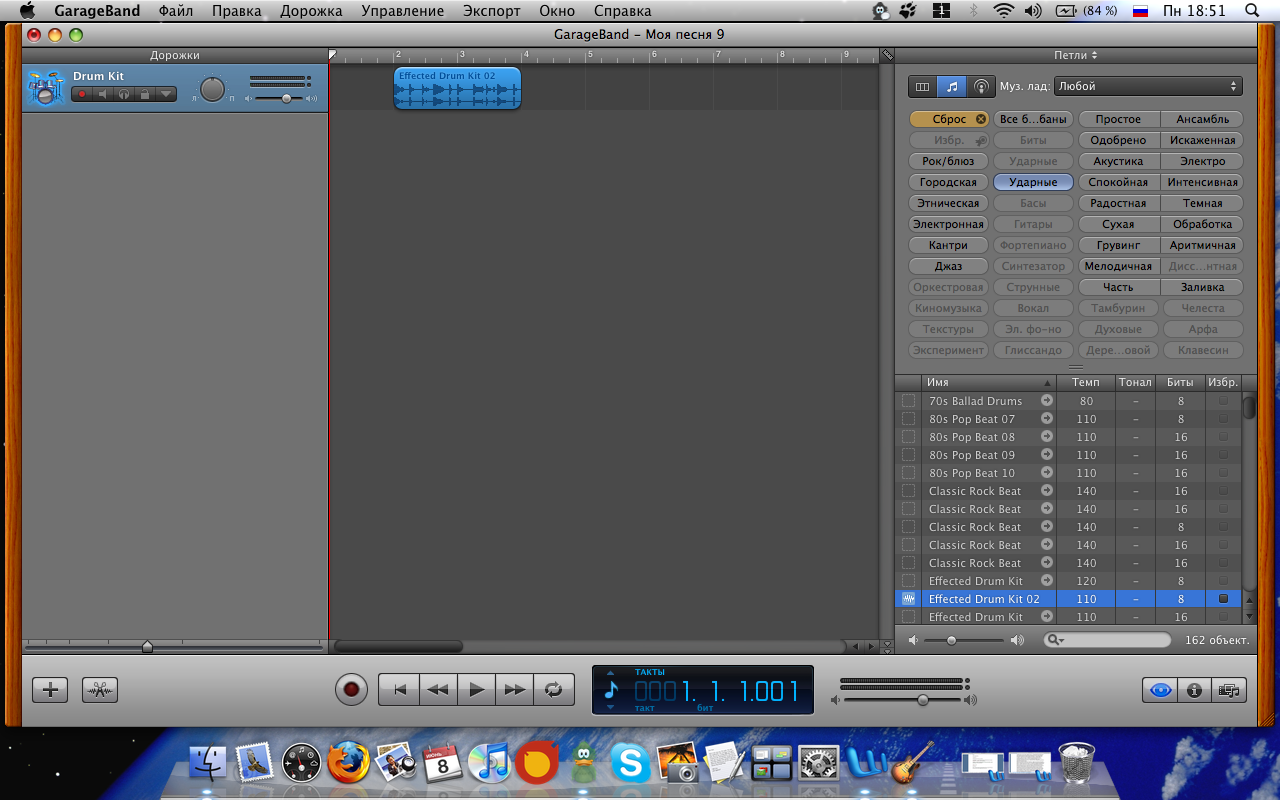Viewport: 1280px width, 800px height.
Task: Click the Drum Kit instrument icon
Action: [x=46, y=88]
